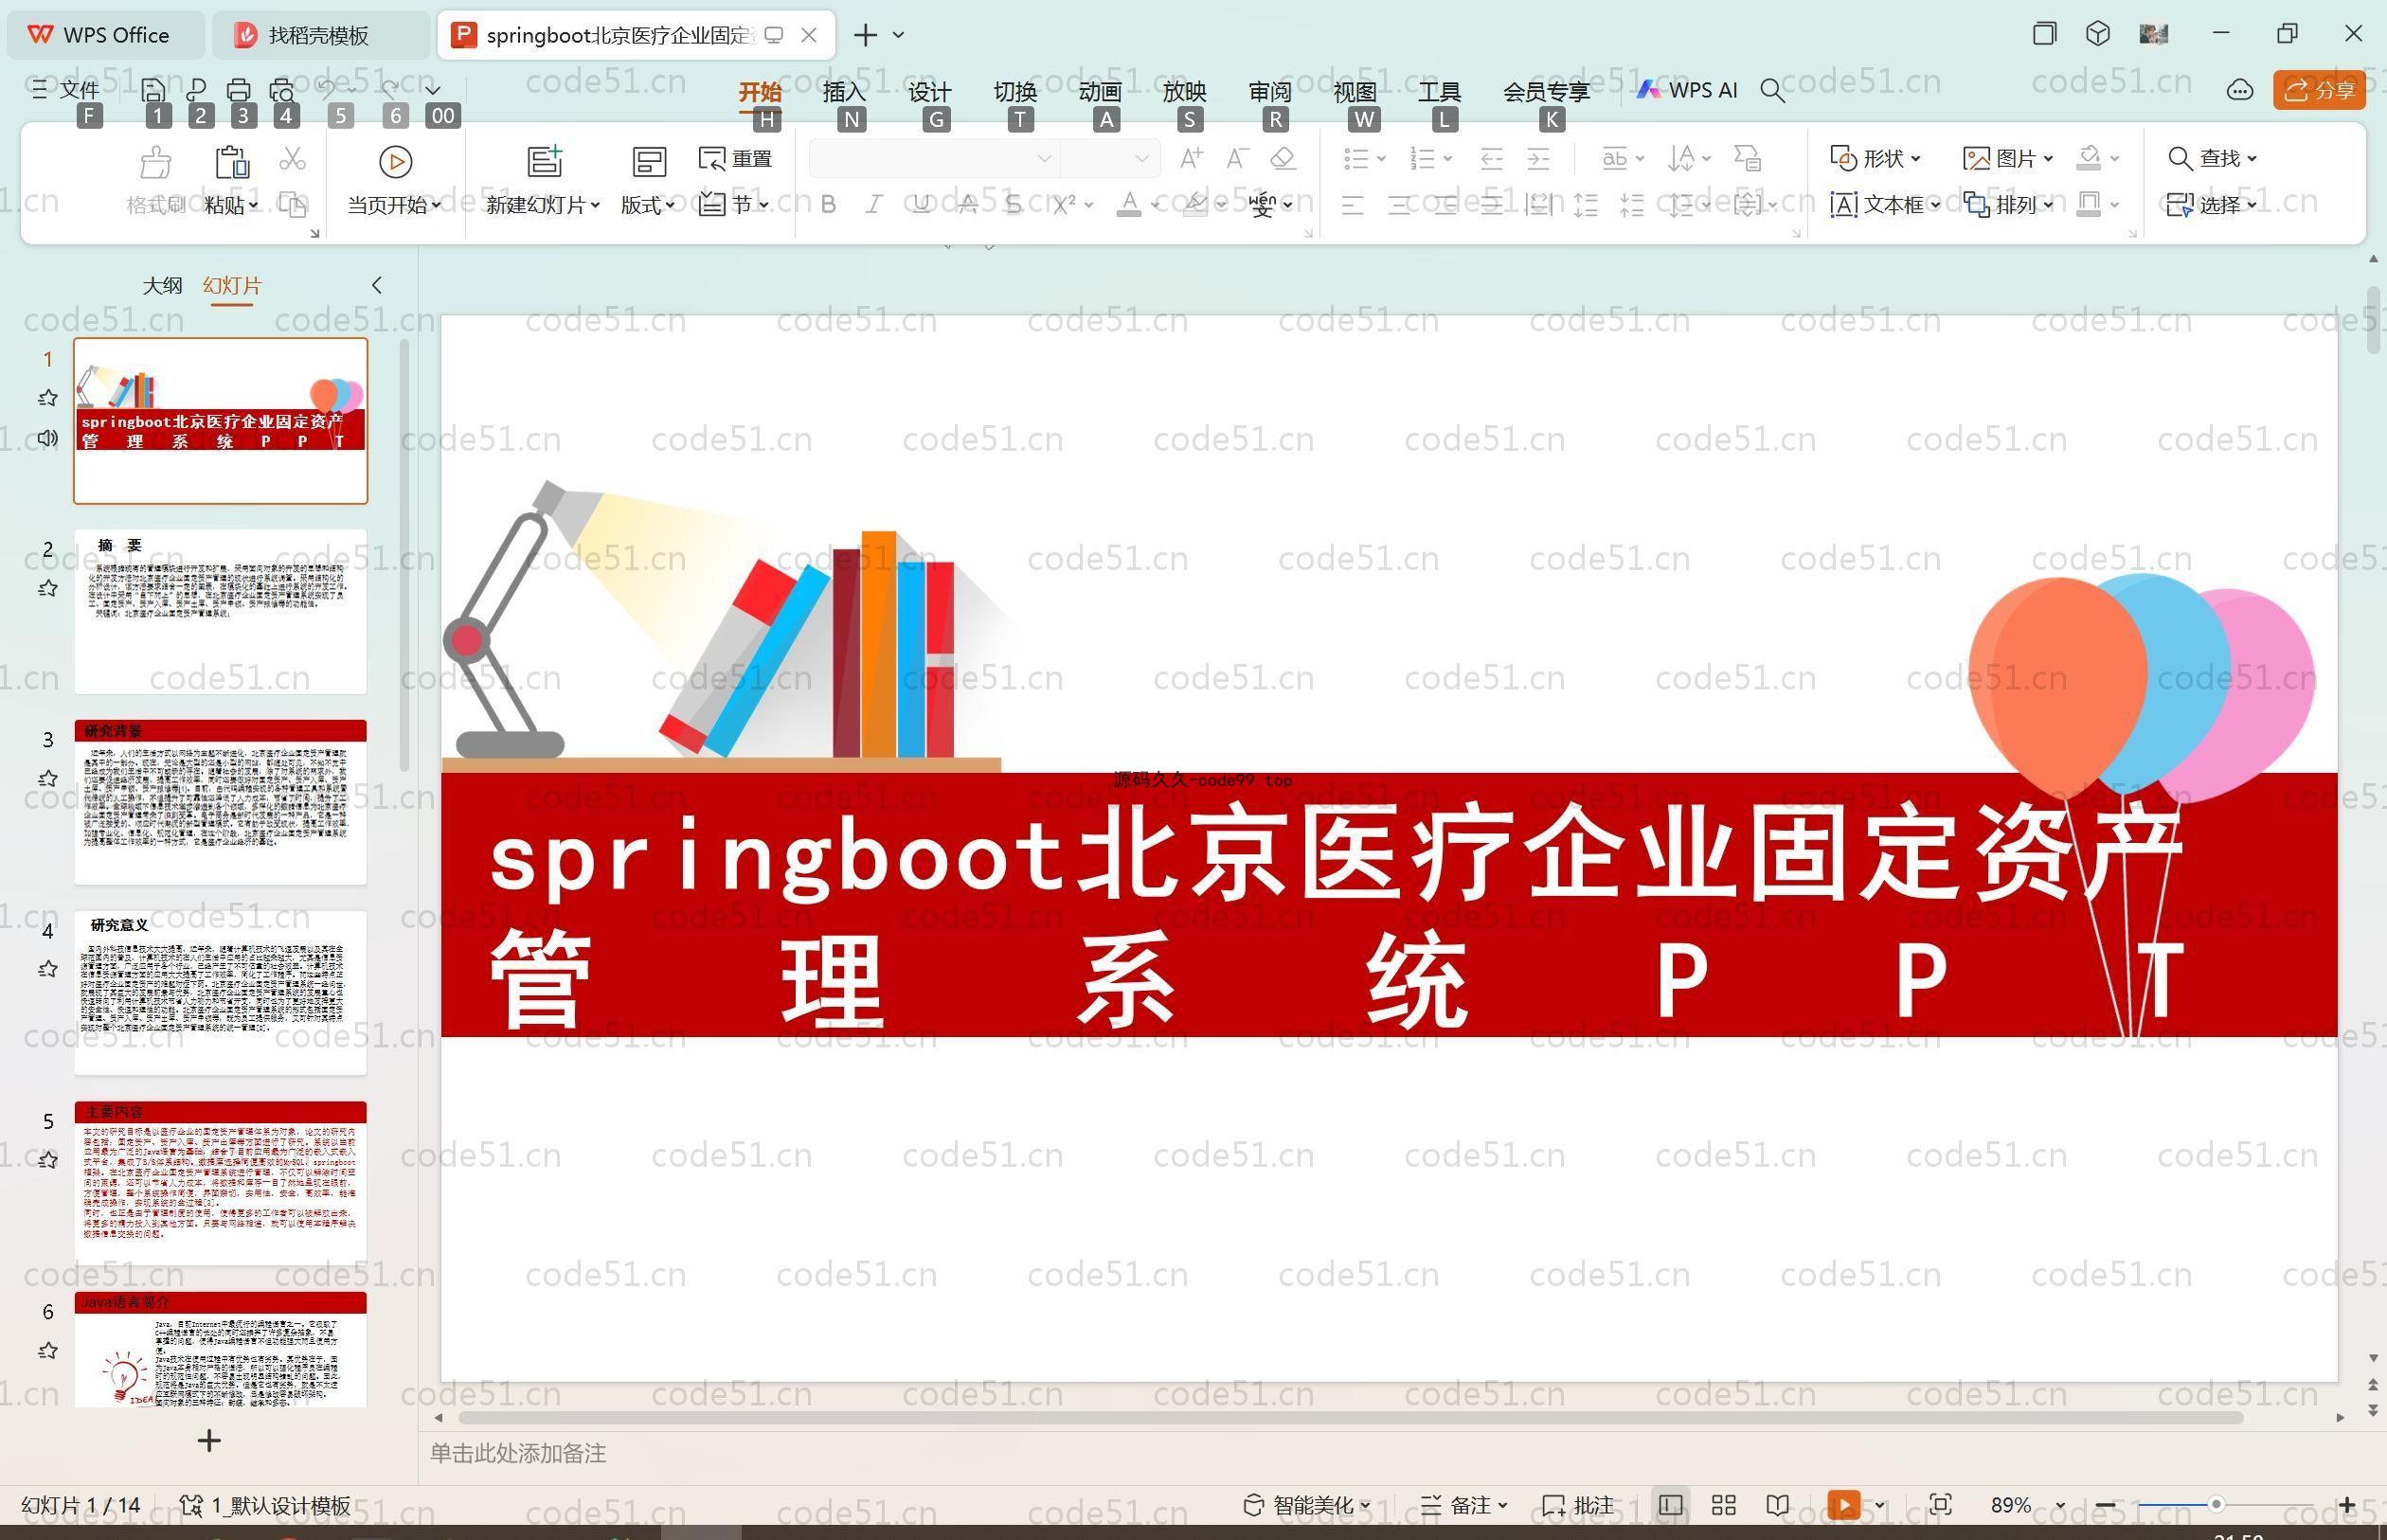Open the 切换 Transitions tab
This screenshot has height=1540, width=2387.
tap(1015, 91)
